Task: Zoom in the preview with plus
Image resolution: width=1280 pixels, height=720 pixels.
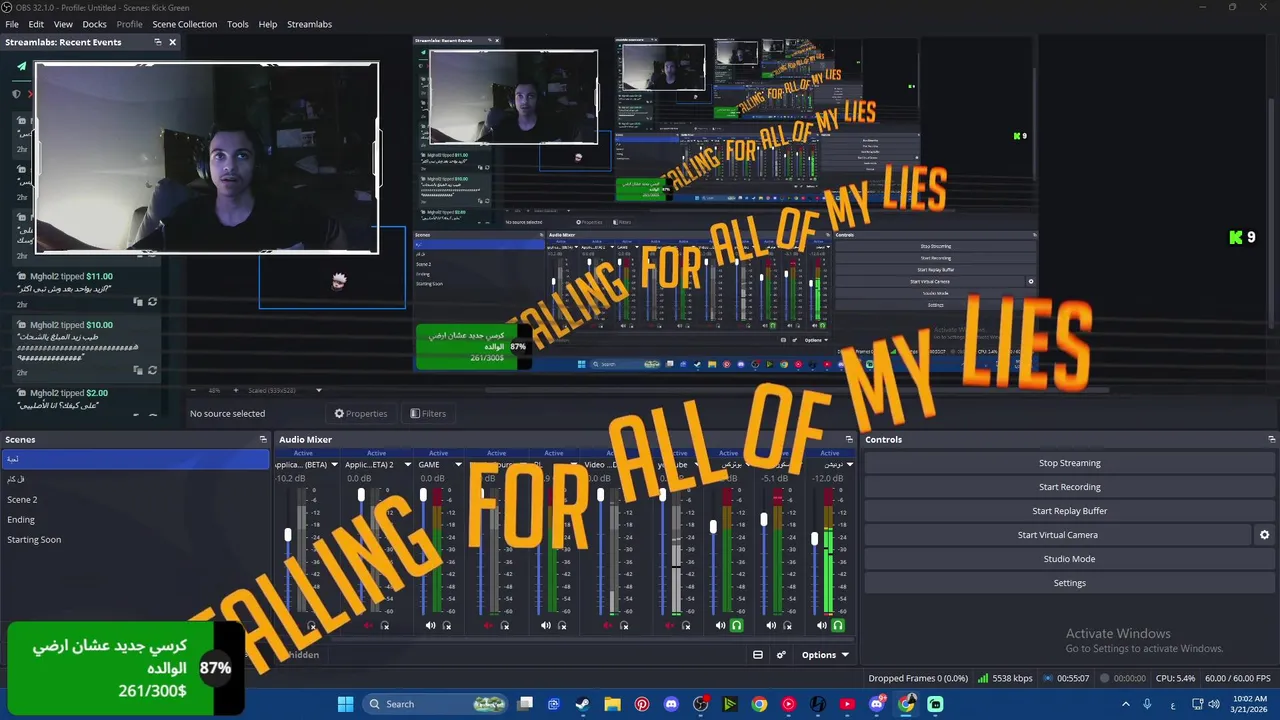Action: point(236,390)
